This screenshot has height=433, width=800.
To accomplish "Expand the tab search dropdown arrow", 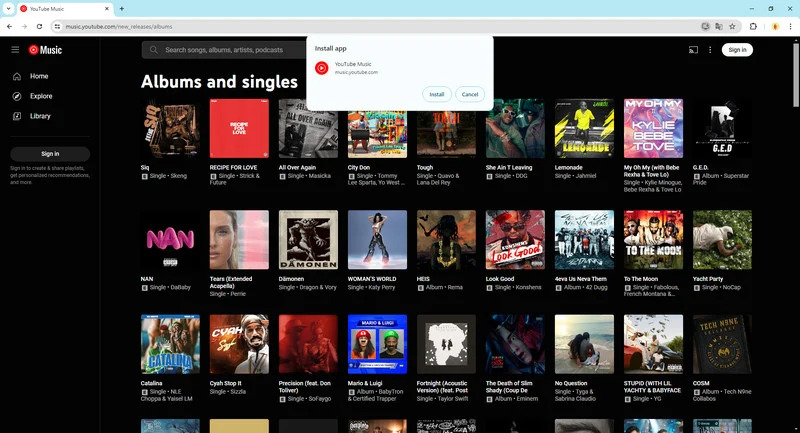I will pyautogui.click(x=8, y=8).
